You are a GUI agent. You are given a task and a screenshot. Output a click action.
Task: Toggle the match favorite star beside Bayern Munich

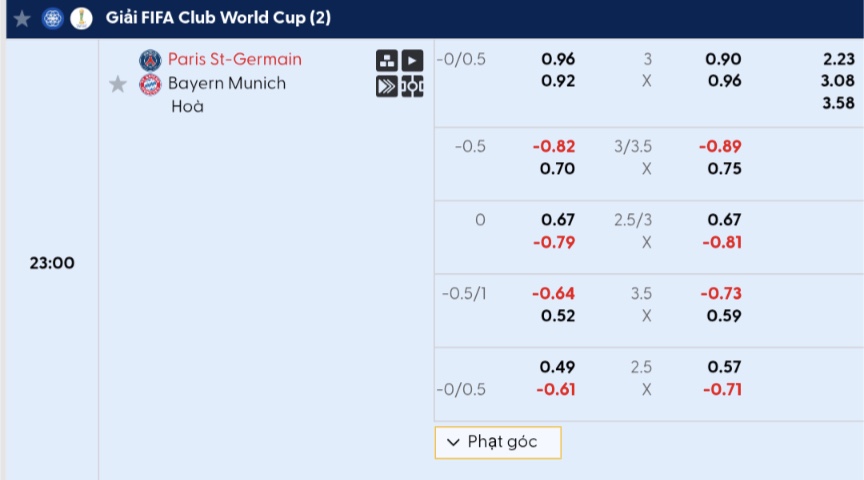tap(117, 84)
